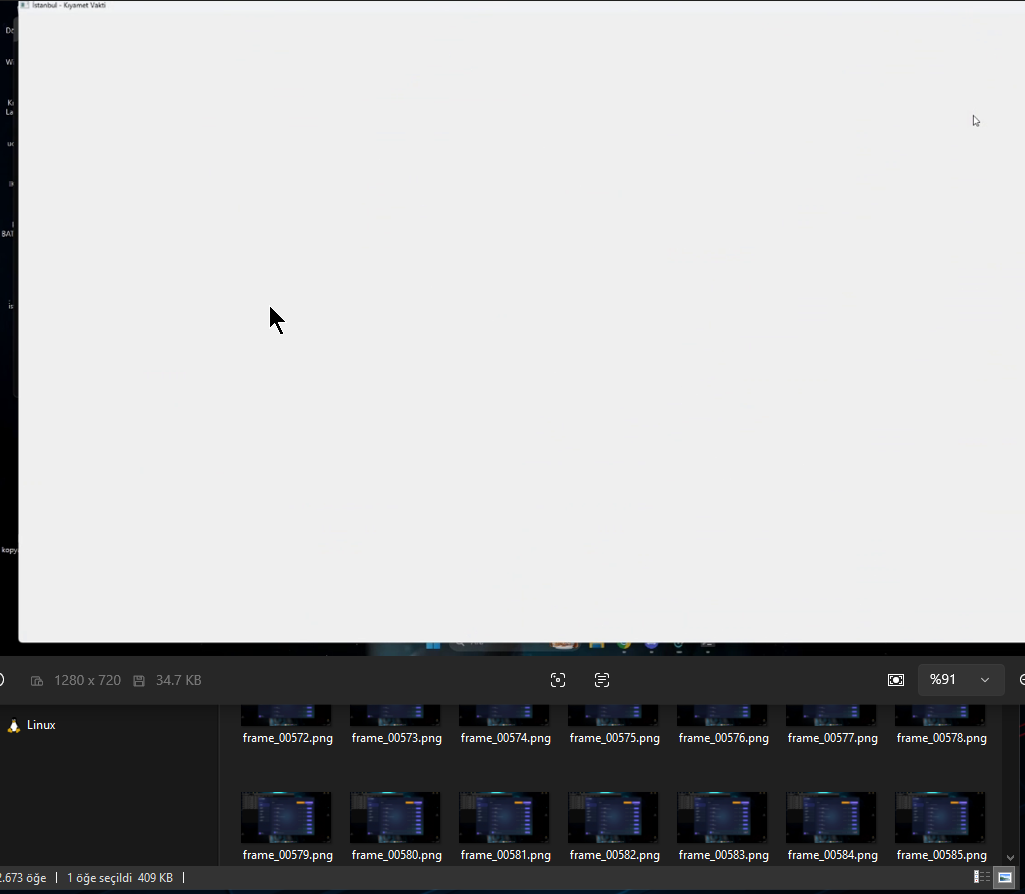Select the frame_00578.png file
1025x894 pixels.
coord(941,725)
